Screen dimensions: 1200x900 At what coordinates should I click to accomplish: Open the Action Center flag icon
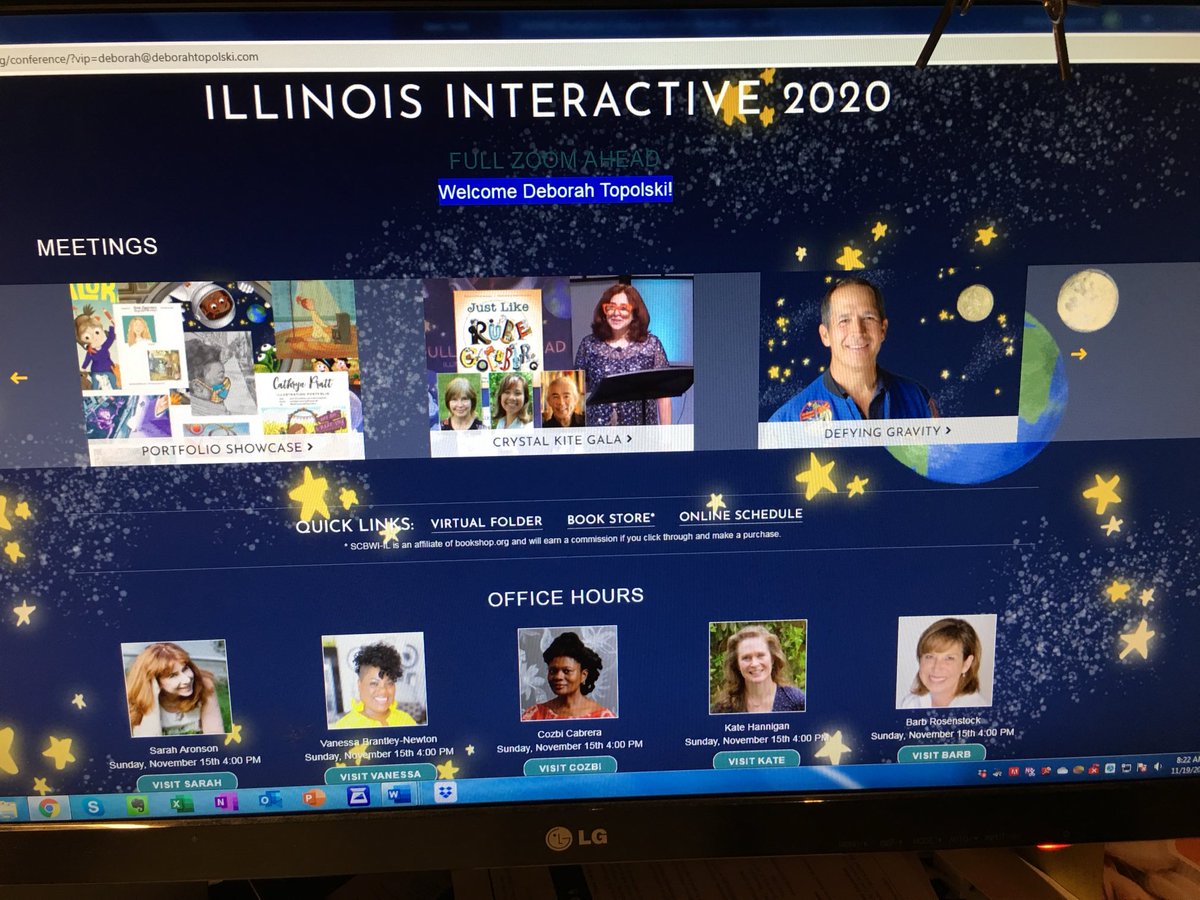1142,767
